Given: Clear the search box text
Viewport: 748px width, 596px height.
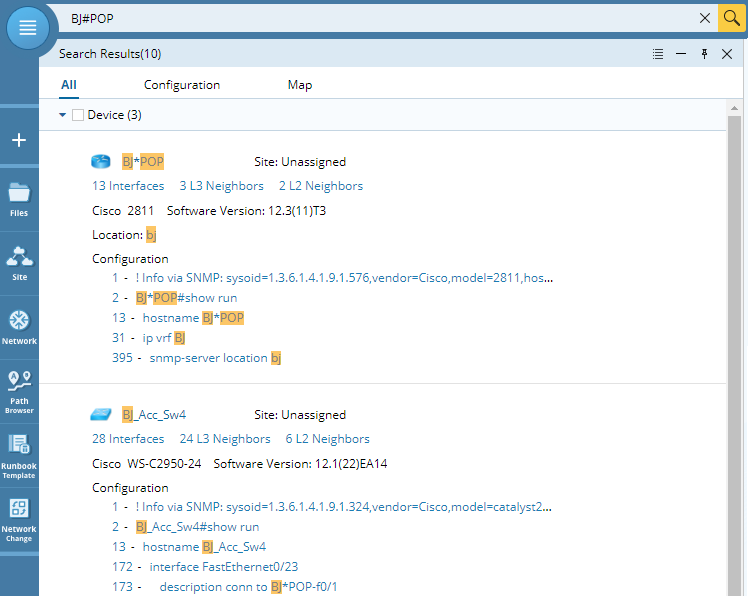Looking at the screenshot, I should click(x=704, y=18).
